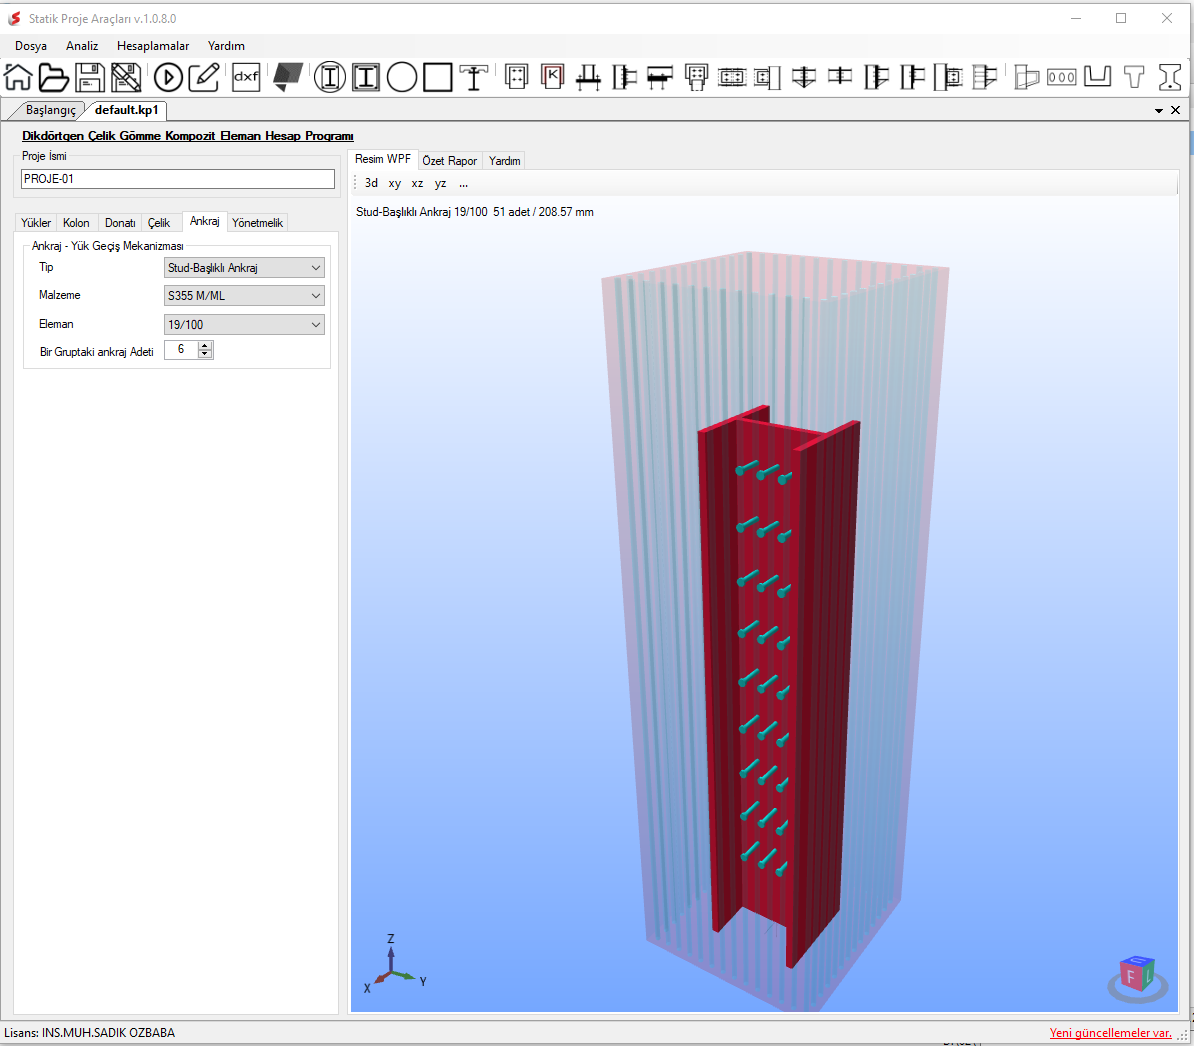The image size is (1194, 1046).
Task: Click the haunched beam connection icon
Action: 804,77
